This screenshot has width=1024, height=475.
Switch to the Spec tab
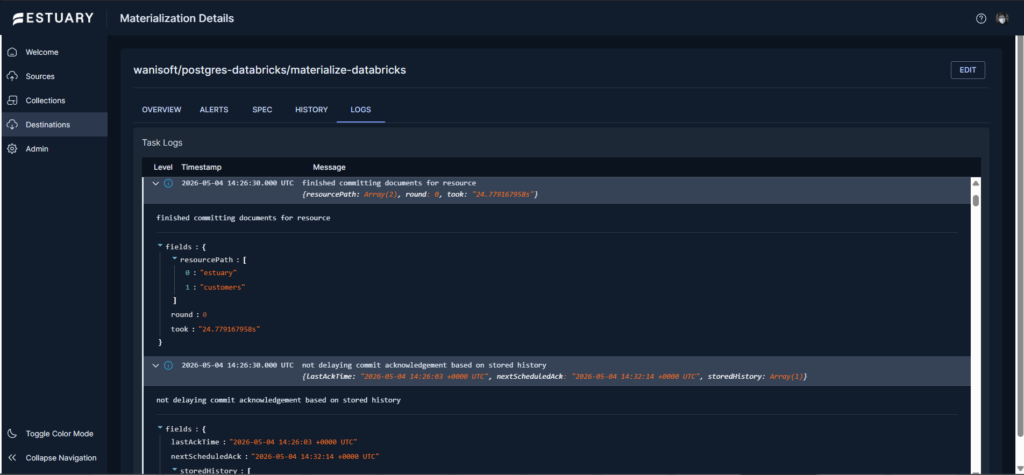pyautogui.click(x=262, y=110)
